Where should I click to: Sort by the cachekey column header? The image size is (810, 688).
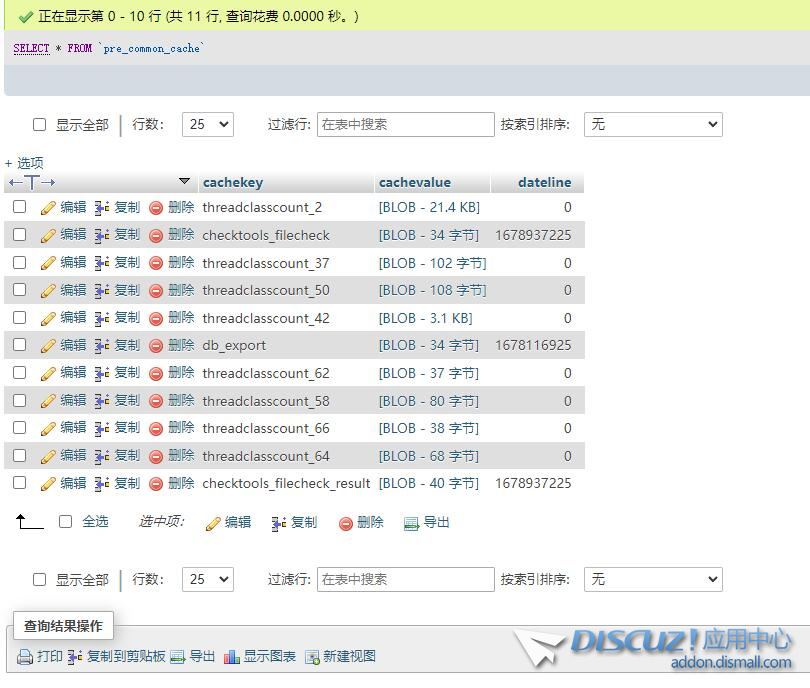(x=233, y=182)
